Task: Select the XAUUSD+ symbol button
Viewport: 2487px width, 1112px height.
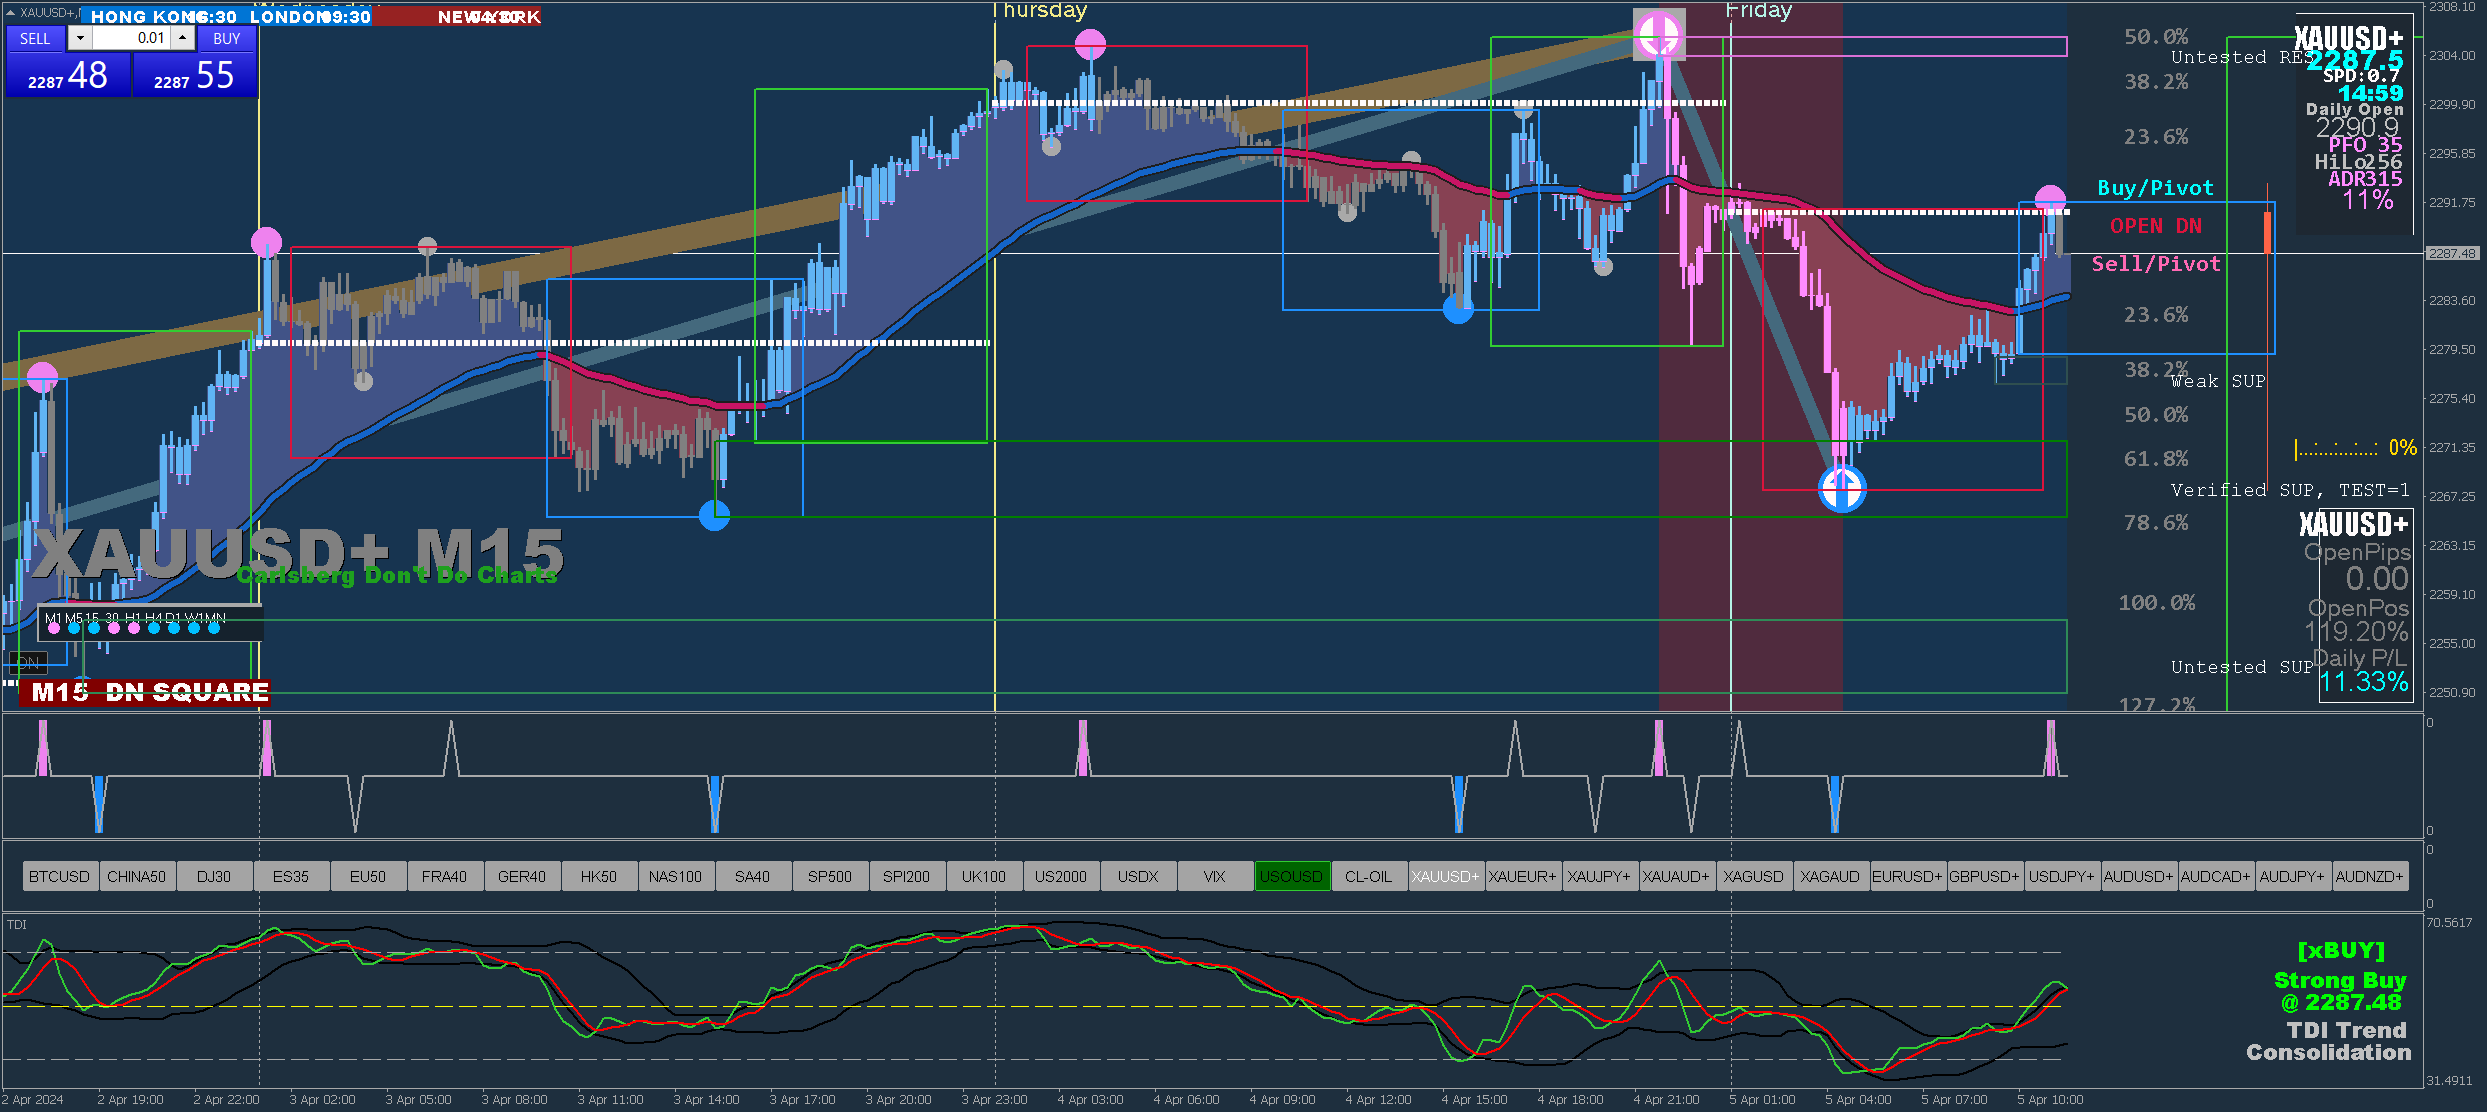Action: click(x=1445, y=877)
